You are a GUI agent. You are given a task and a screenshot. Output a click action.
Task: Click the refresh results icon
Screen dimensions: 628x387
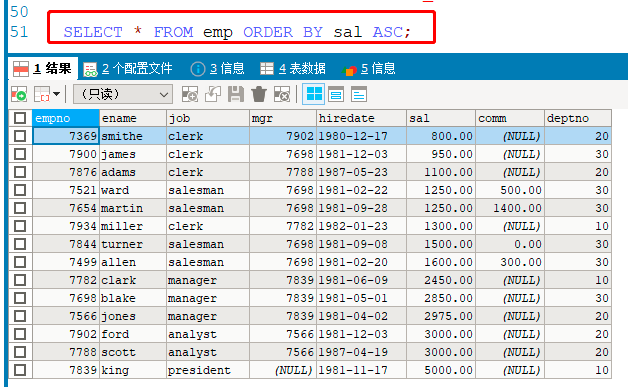19,95
